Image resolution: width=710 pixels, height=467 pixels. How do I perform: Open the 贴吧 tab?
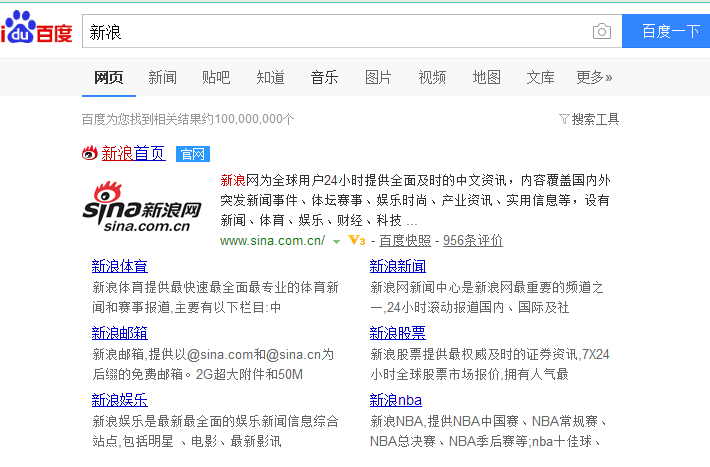point(216,77)
